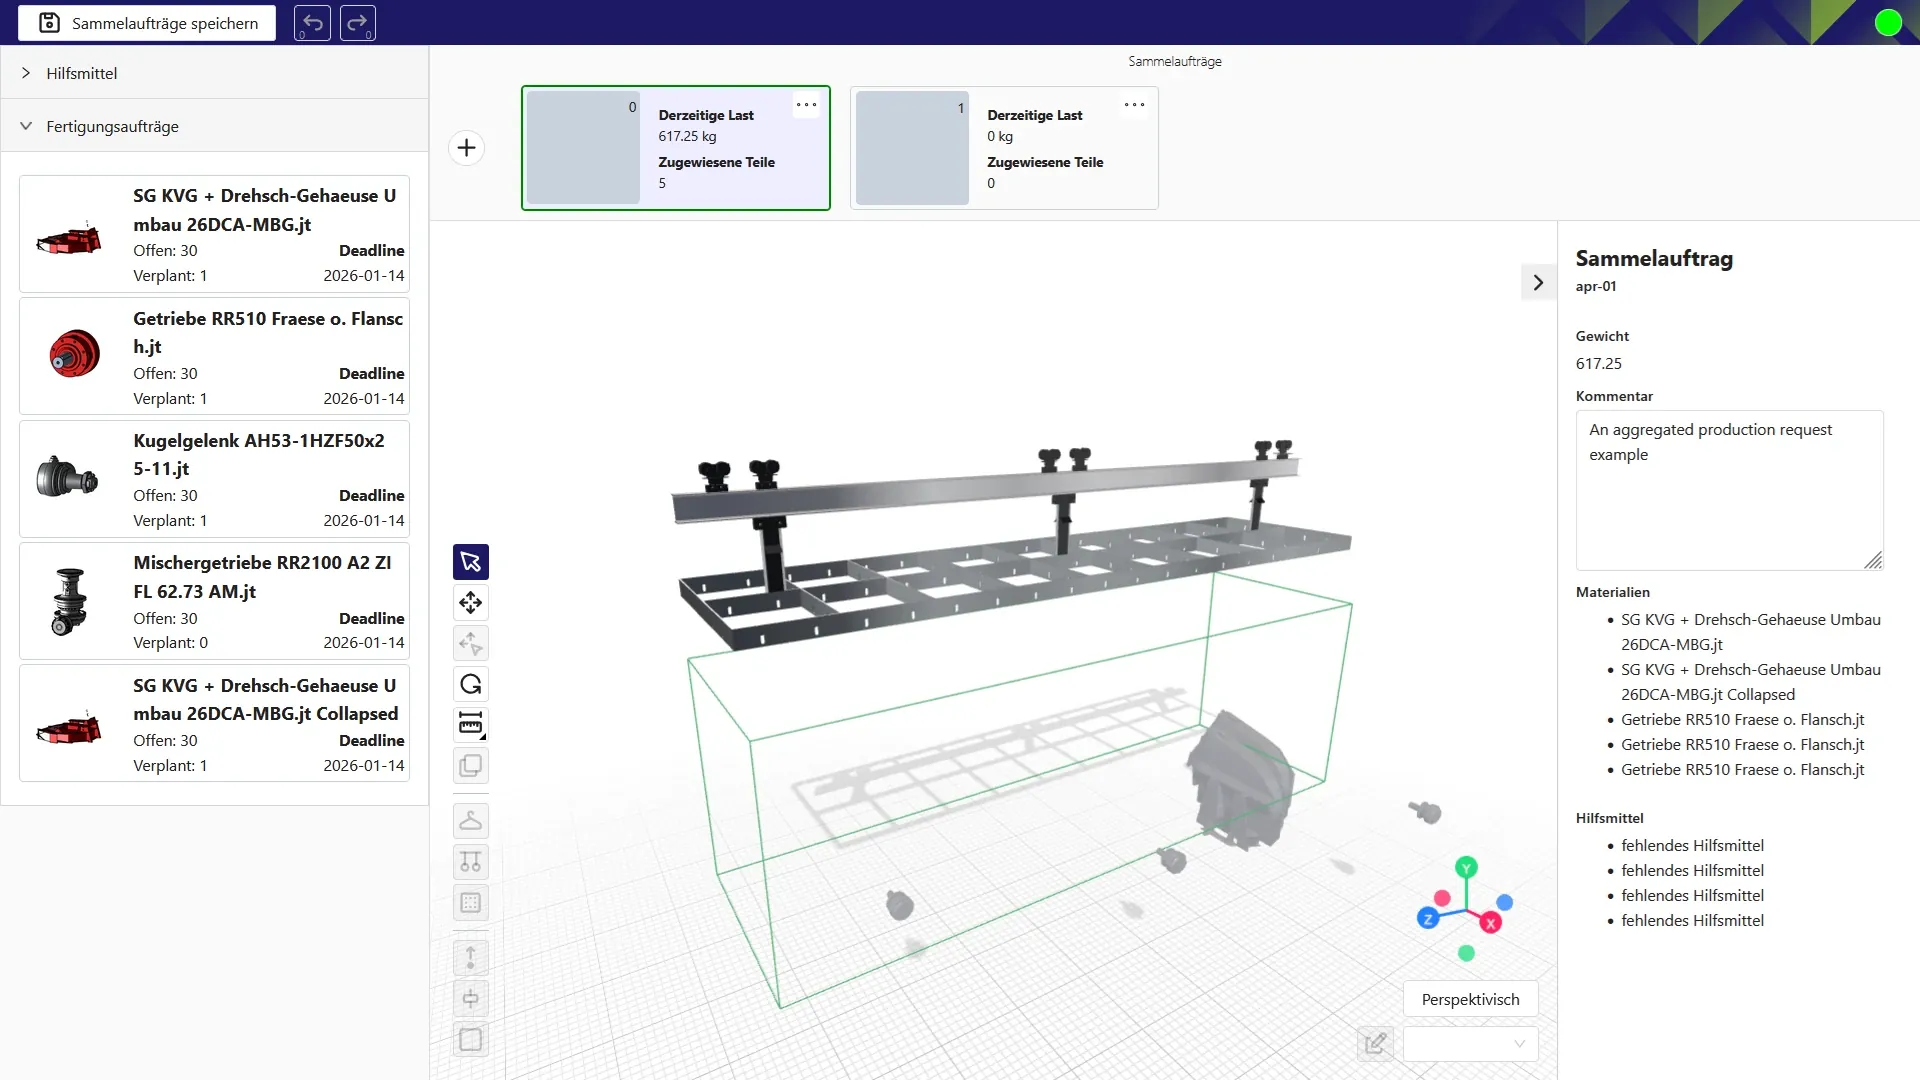This screenshot has width=1920, height=1080.
Task: Toggle the Perspektivisch view button
Action: pyautogui.click(x=1470, y=999)
